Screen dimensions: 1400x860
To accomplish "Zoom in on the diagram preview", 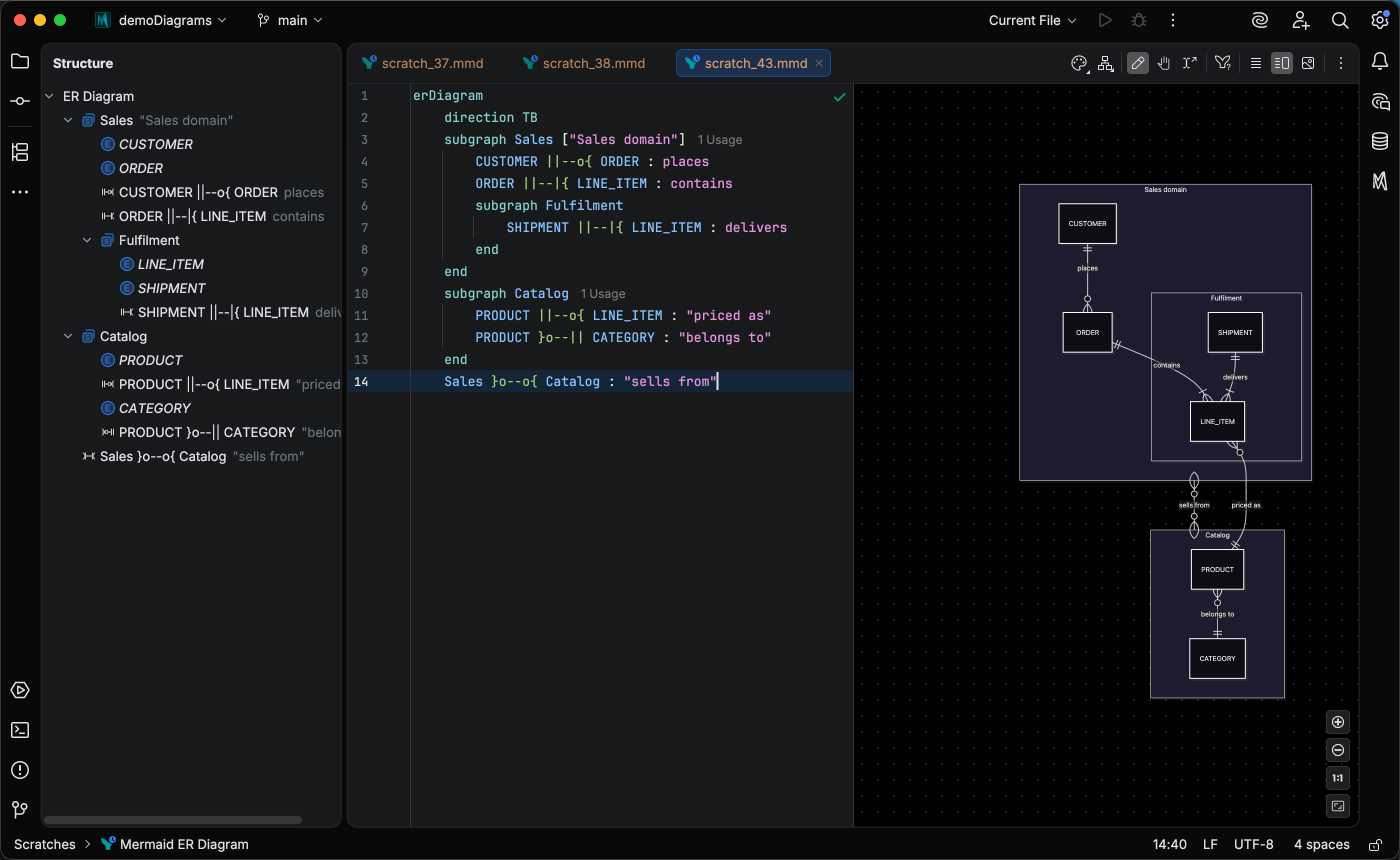I will point(1339,722).
